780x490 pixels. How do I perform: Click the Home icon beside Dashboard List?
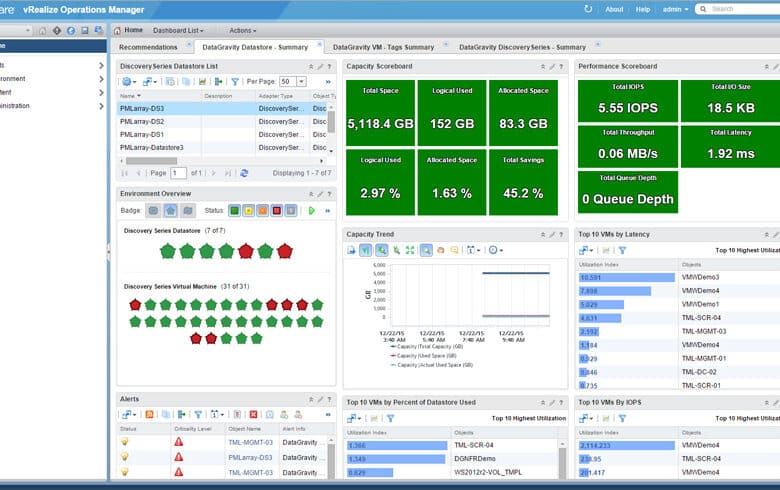(x=117, y=30)
